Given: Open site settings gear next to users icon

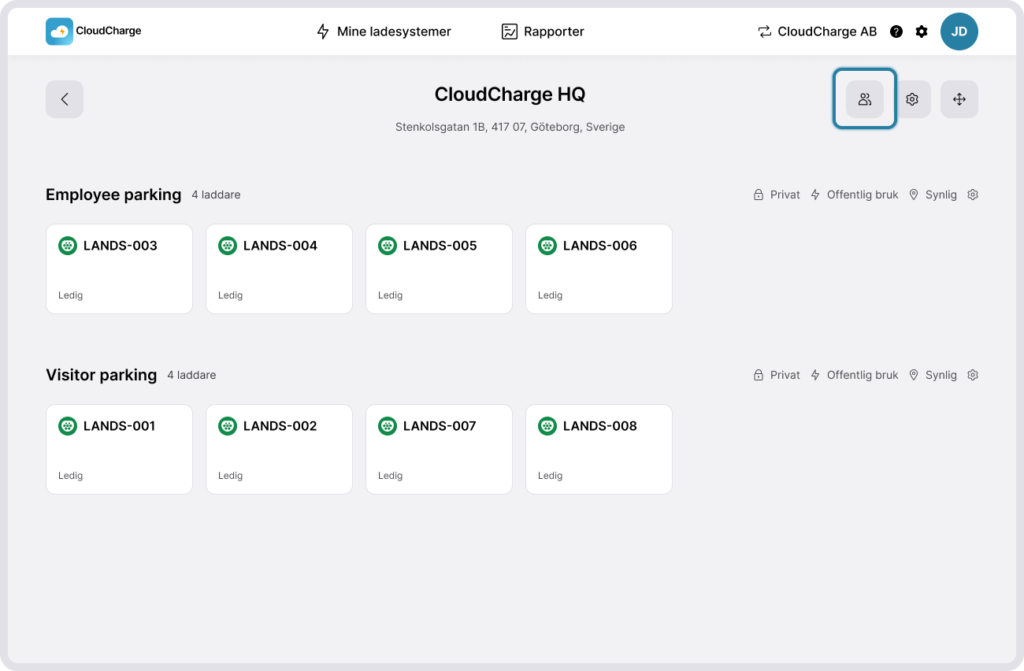Looking at the screenshot, I should click(x=912, y=99).
